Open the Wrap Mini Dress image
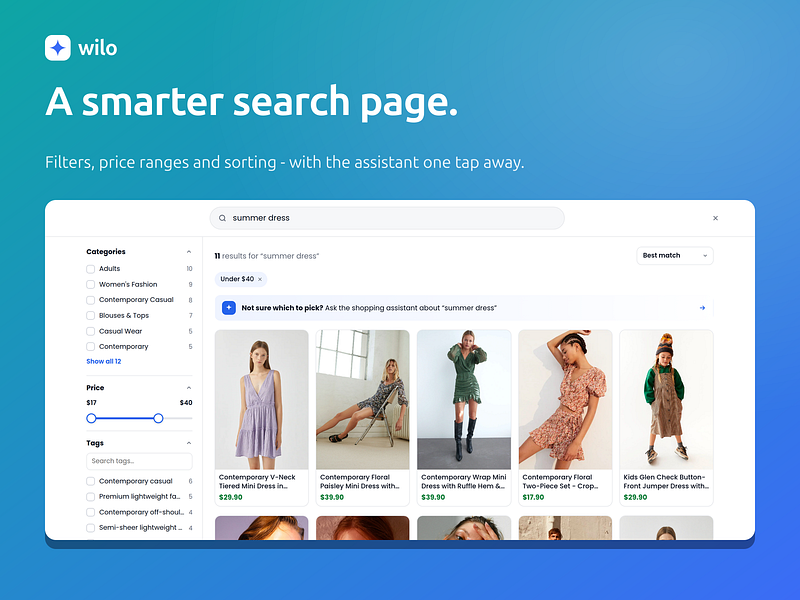This screenshot has height=600, width=800. pyautogui.click(x=464, y=399)
